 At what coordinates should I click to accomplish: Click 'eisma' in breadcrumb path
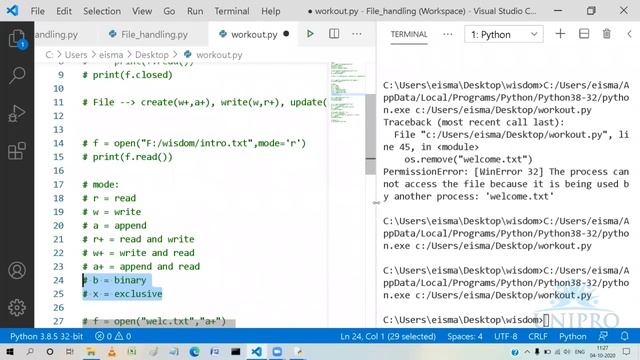pos(111,55)
